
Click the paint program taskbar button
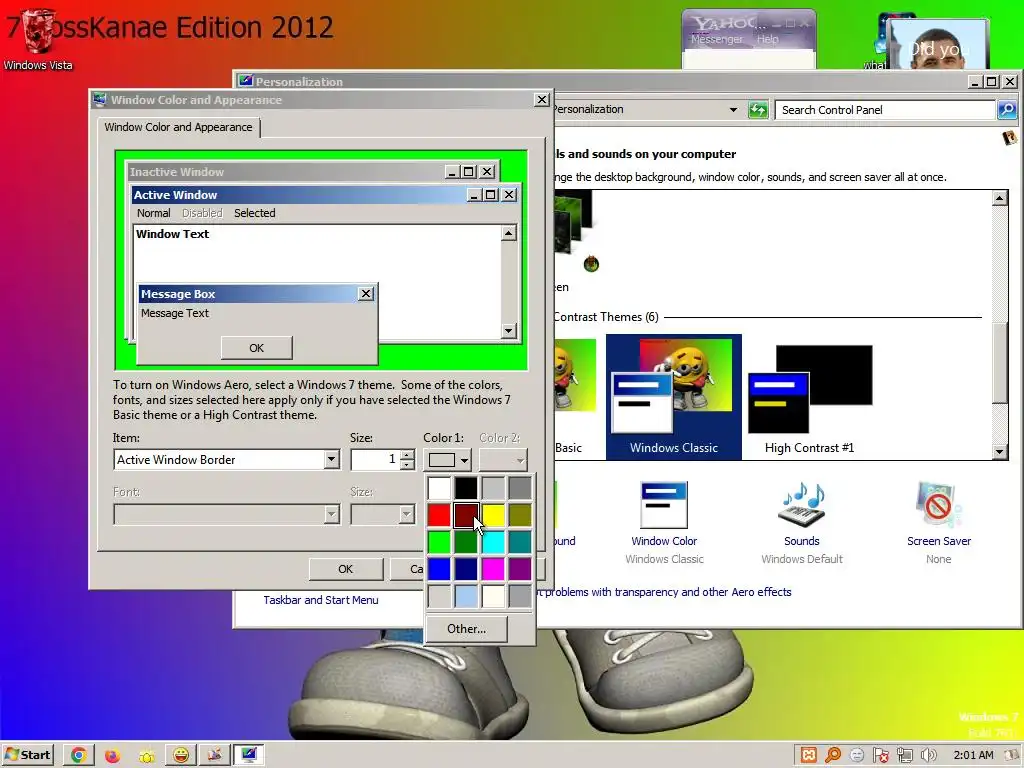(214, 755)
